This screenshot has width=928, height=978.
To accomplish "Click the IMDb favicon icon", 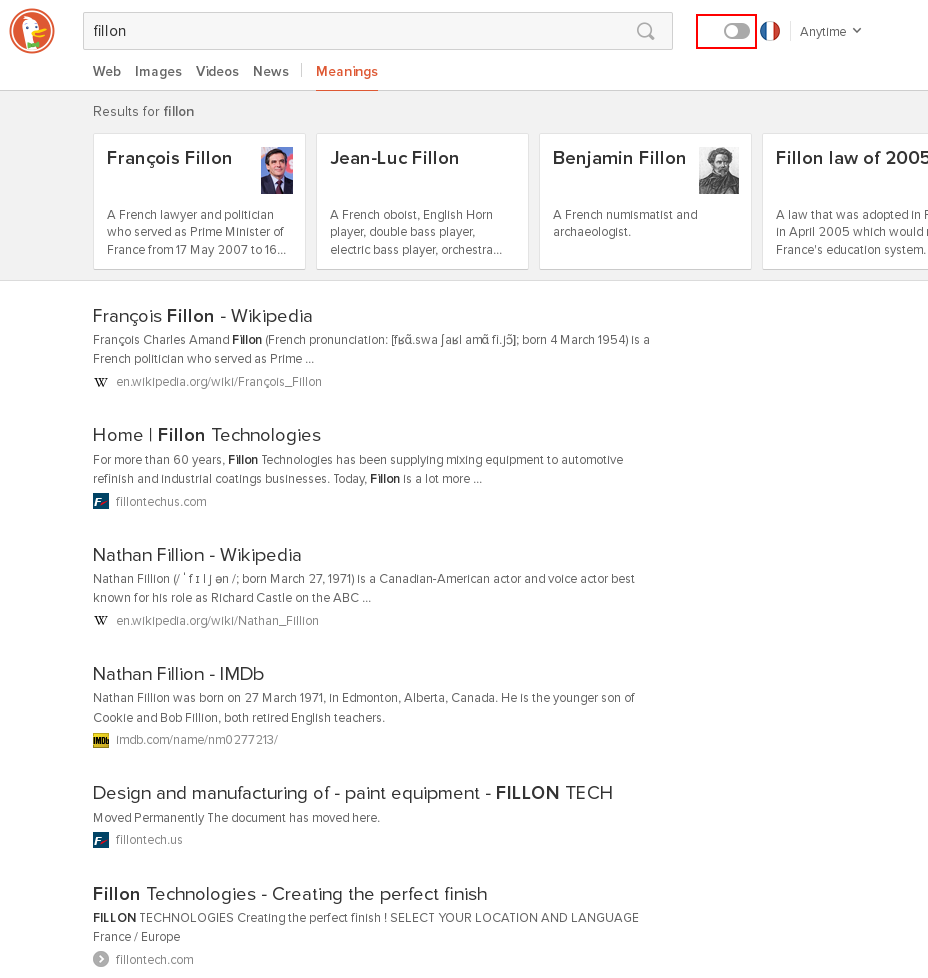I will [x=101, y=740].
